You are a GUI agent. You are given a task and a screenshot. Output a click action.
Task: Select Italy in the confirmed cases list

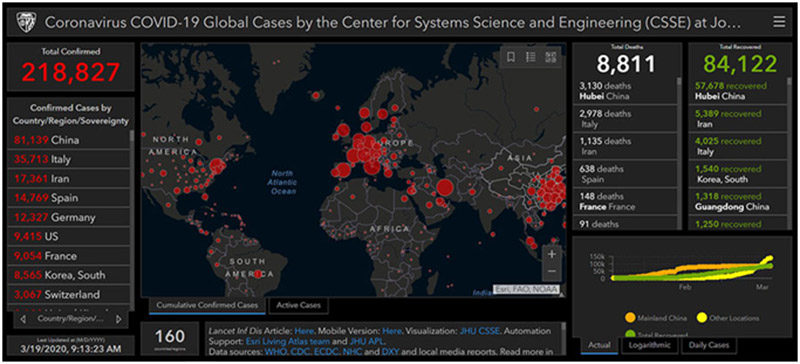[x=69, y=159]
